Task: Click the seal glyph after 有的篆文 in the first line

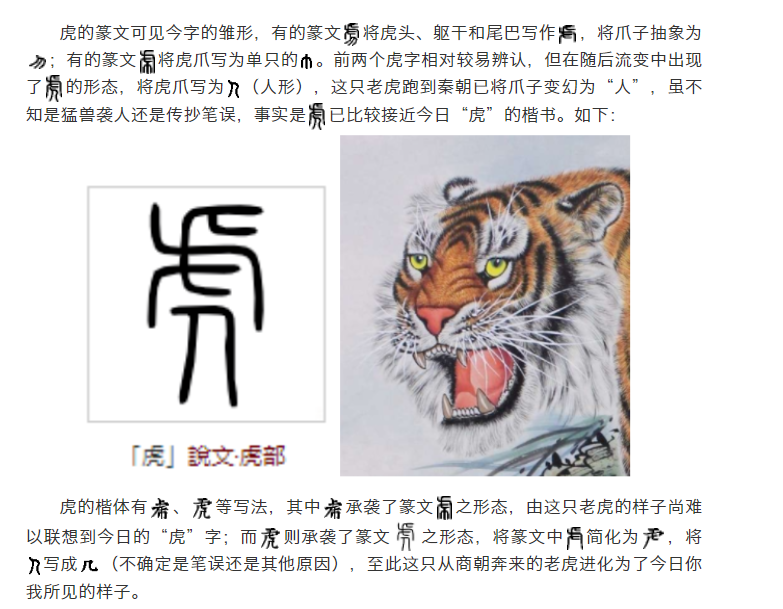Action: pyautogui.click(x=352, y=34)
